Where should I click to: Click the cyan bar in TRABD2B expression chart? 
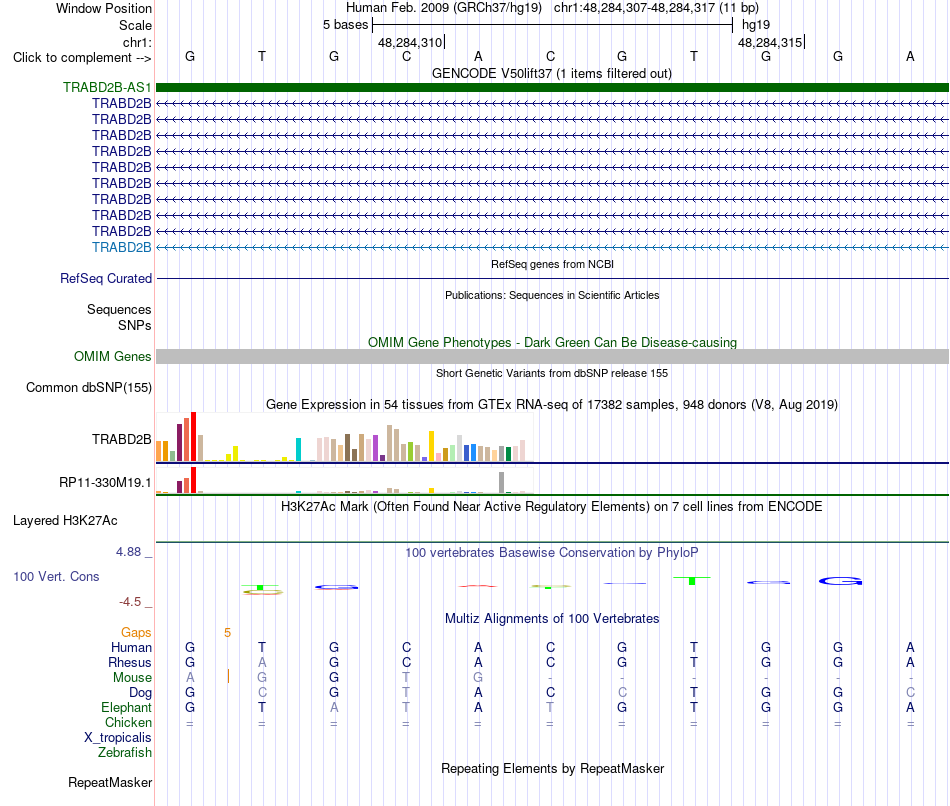pos(298,450)
